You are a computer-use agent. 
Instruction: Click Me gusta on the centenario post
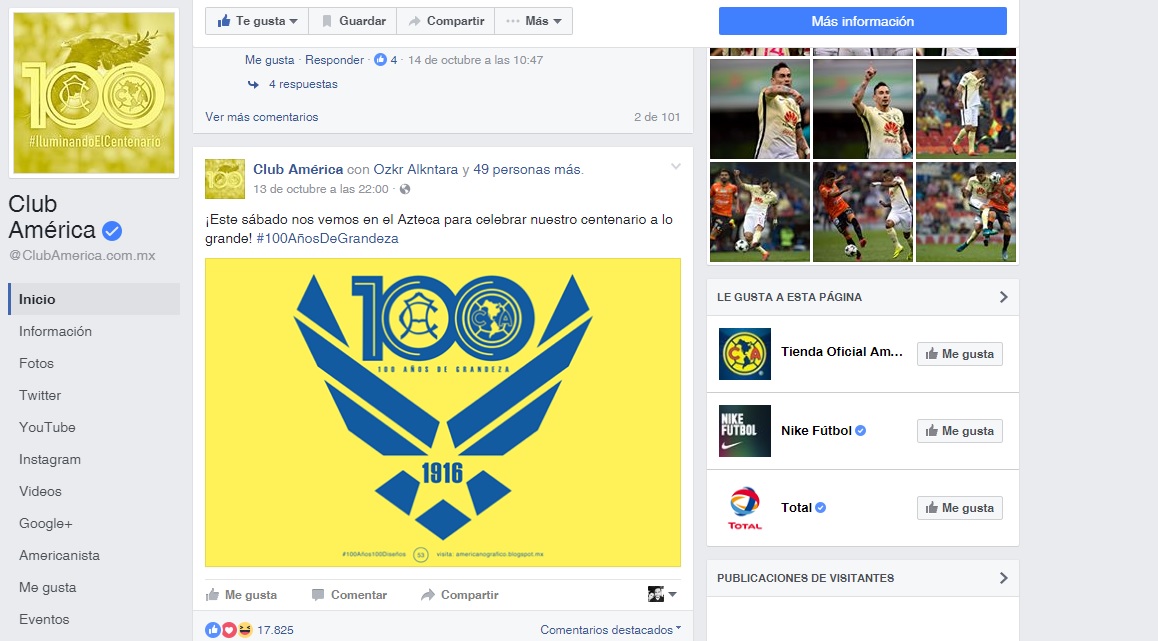241,594
